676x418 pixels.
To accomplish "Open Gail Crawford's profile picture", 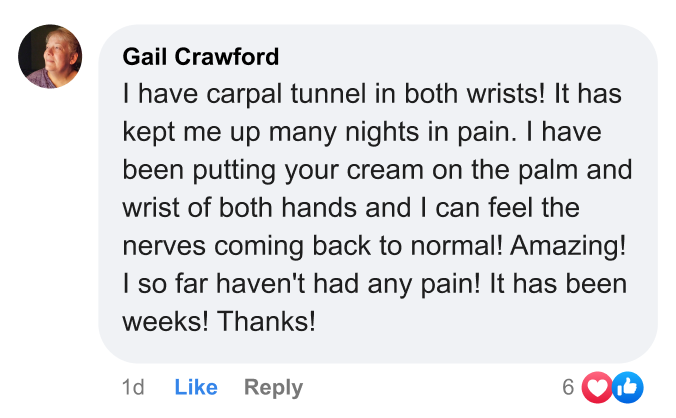I will click(50, 56).
